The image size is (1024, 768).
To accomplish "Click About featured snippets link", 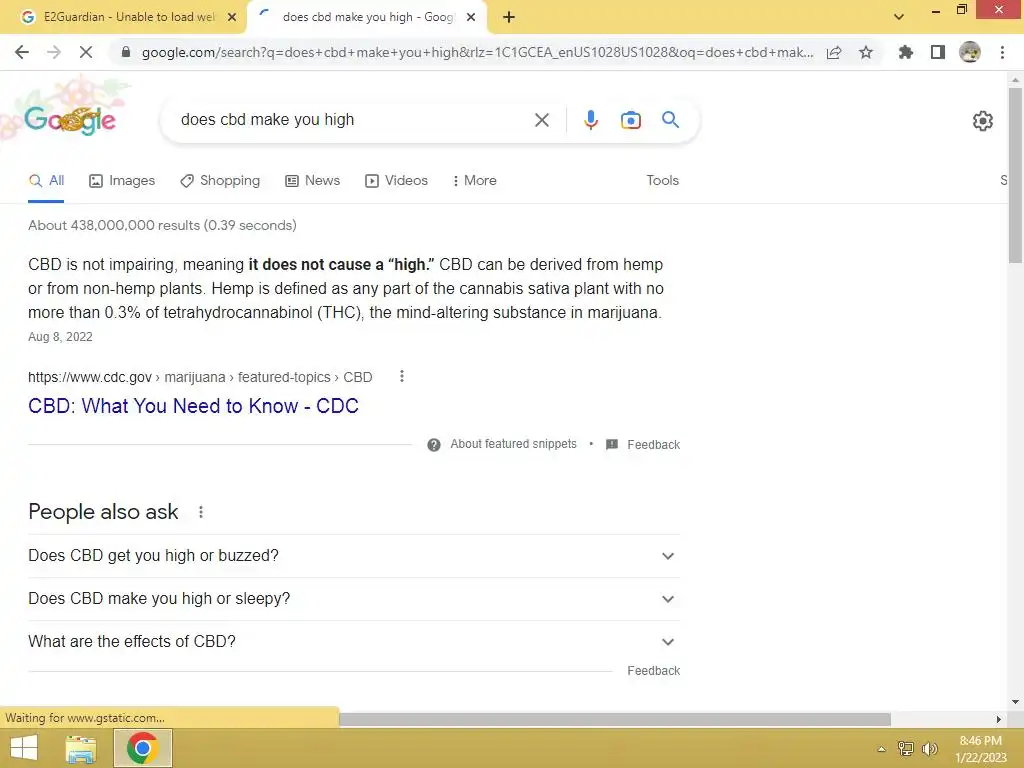I will (513, 444).
